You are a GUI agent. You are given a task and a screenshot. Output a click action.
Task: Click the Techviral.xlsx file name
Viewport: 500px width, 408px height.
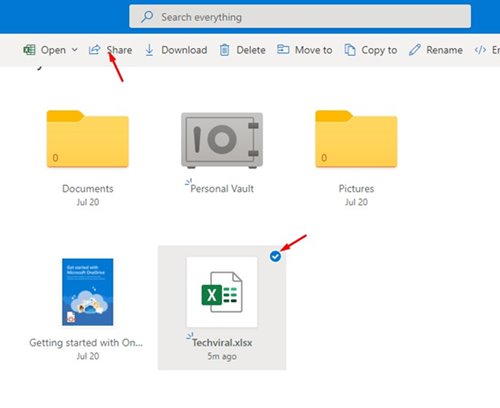point(222,343)
